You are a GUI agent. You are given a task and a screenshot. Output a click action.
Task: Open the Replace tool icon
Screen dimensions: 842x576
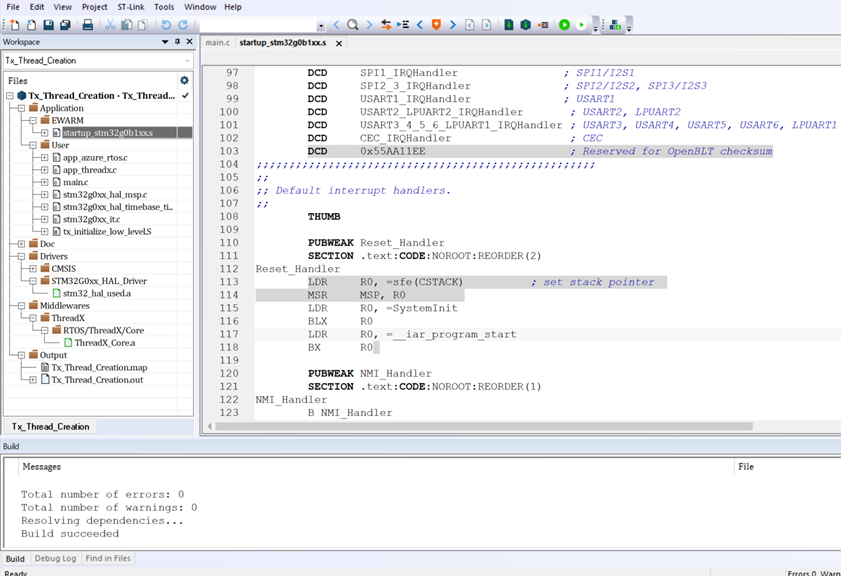click(386, 25)
